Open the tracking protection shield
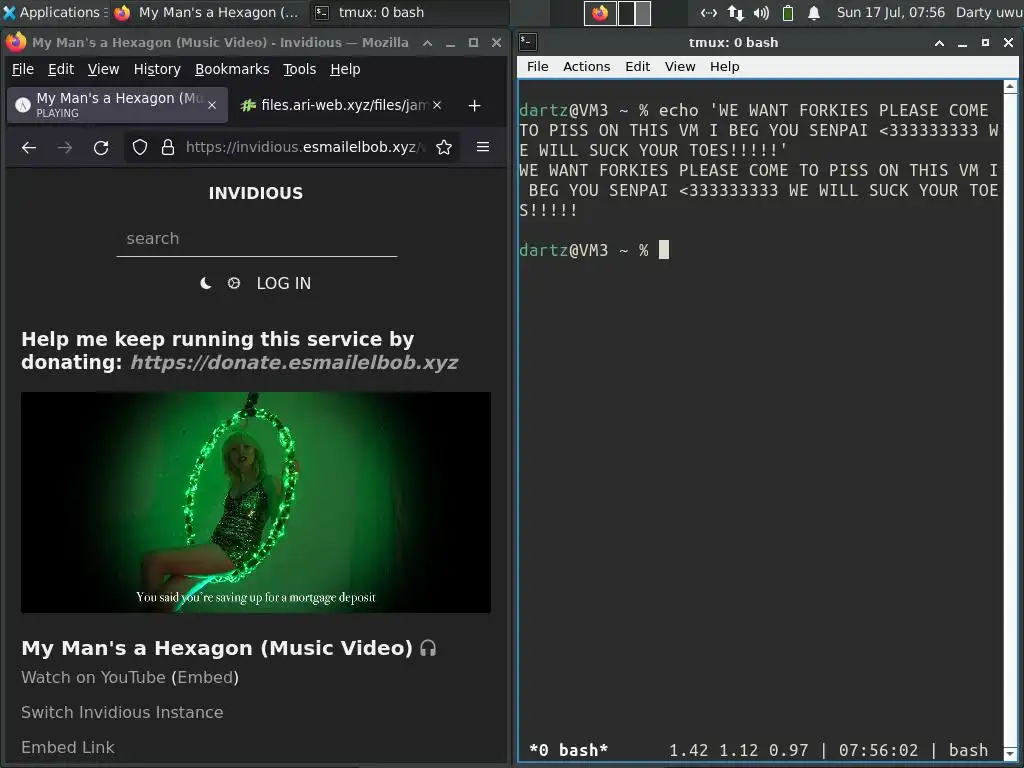Image resolution: width=1024 pixels, height=768 pixels. [140, 148]
